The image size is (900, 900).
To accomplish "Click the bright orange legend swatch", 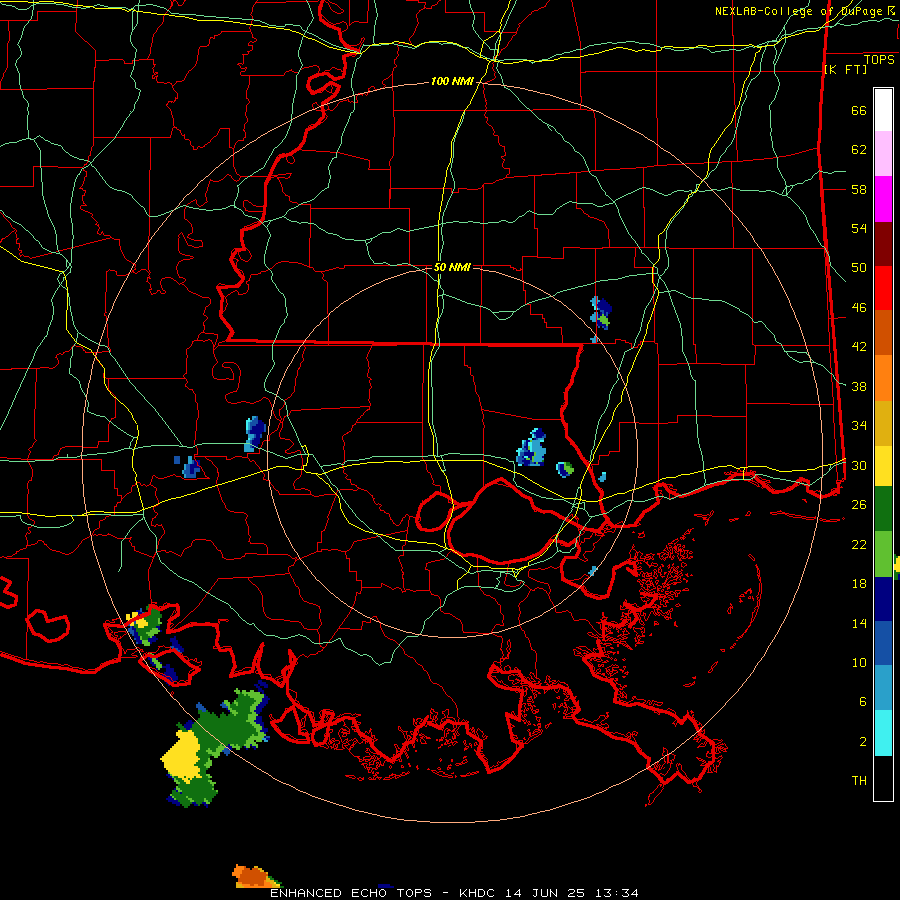I will (883, 378).
